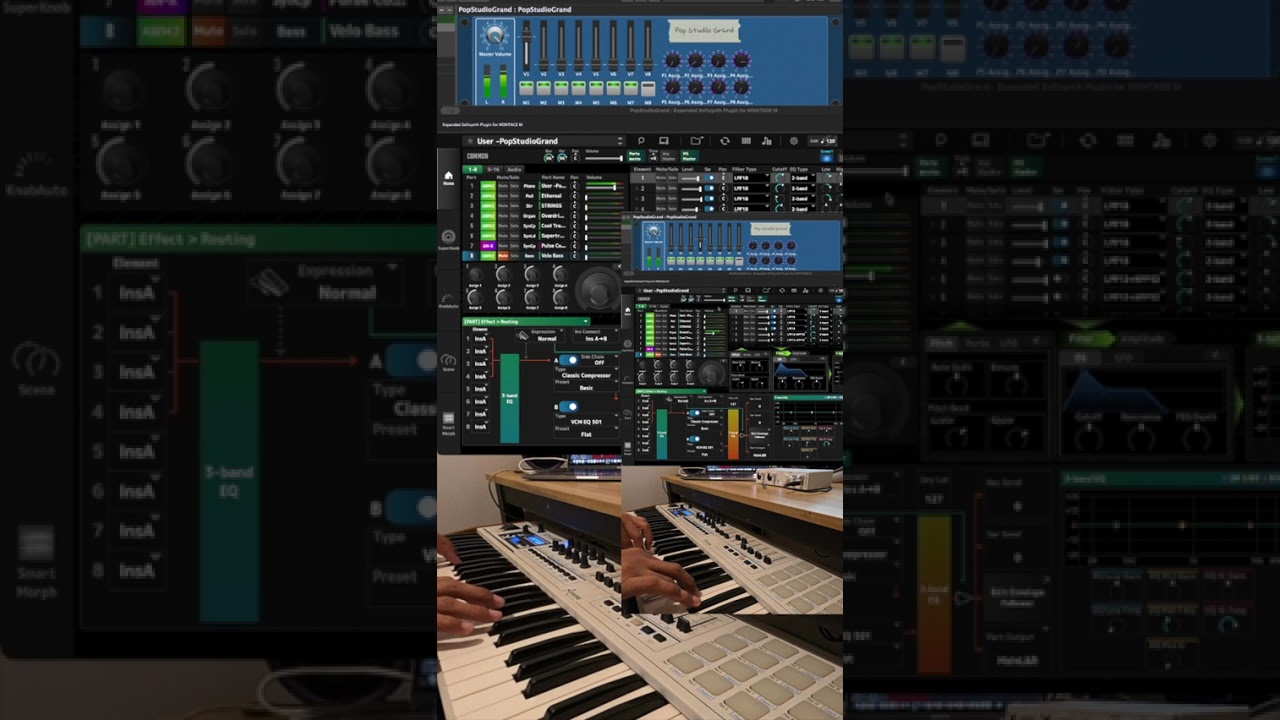
Task: Open Preset dropdown showing Basic
Action: click(x=586, y=385)
